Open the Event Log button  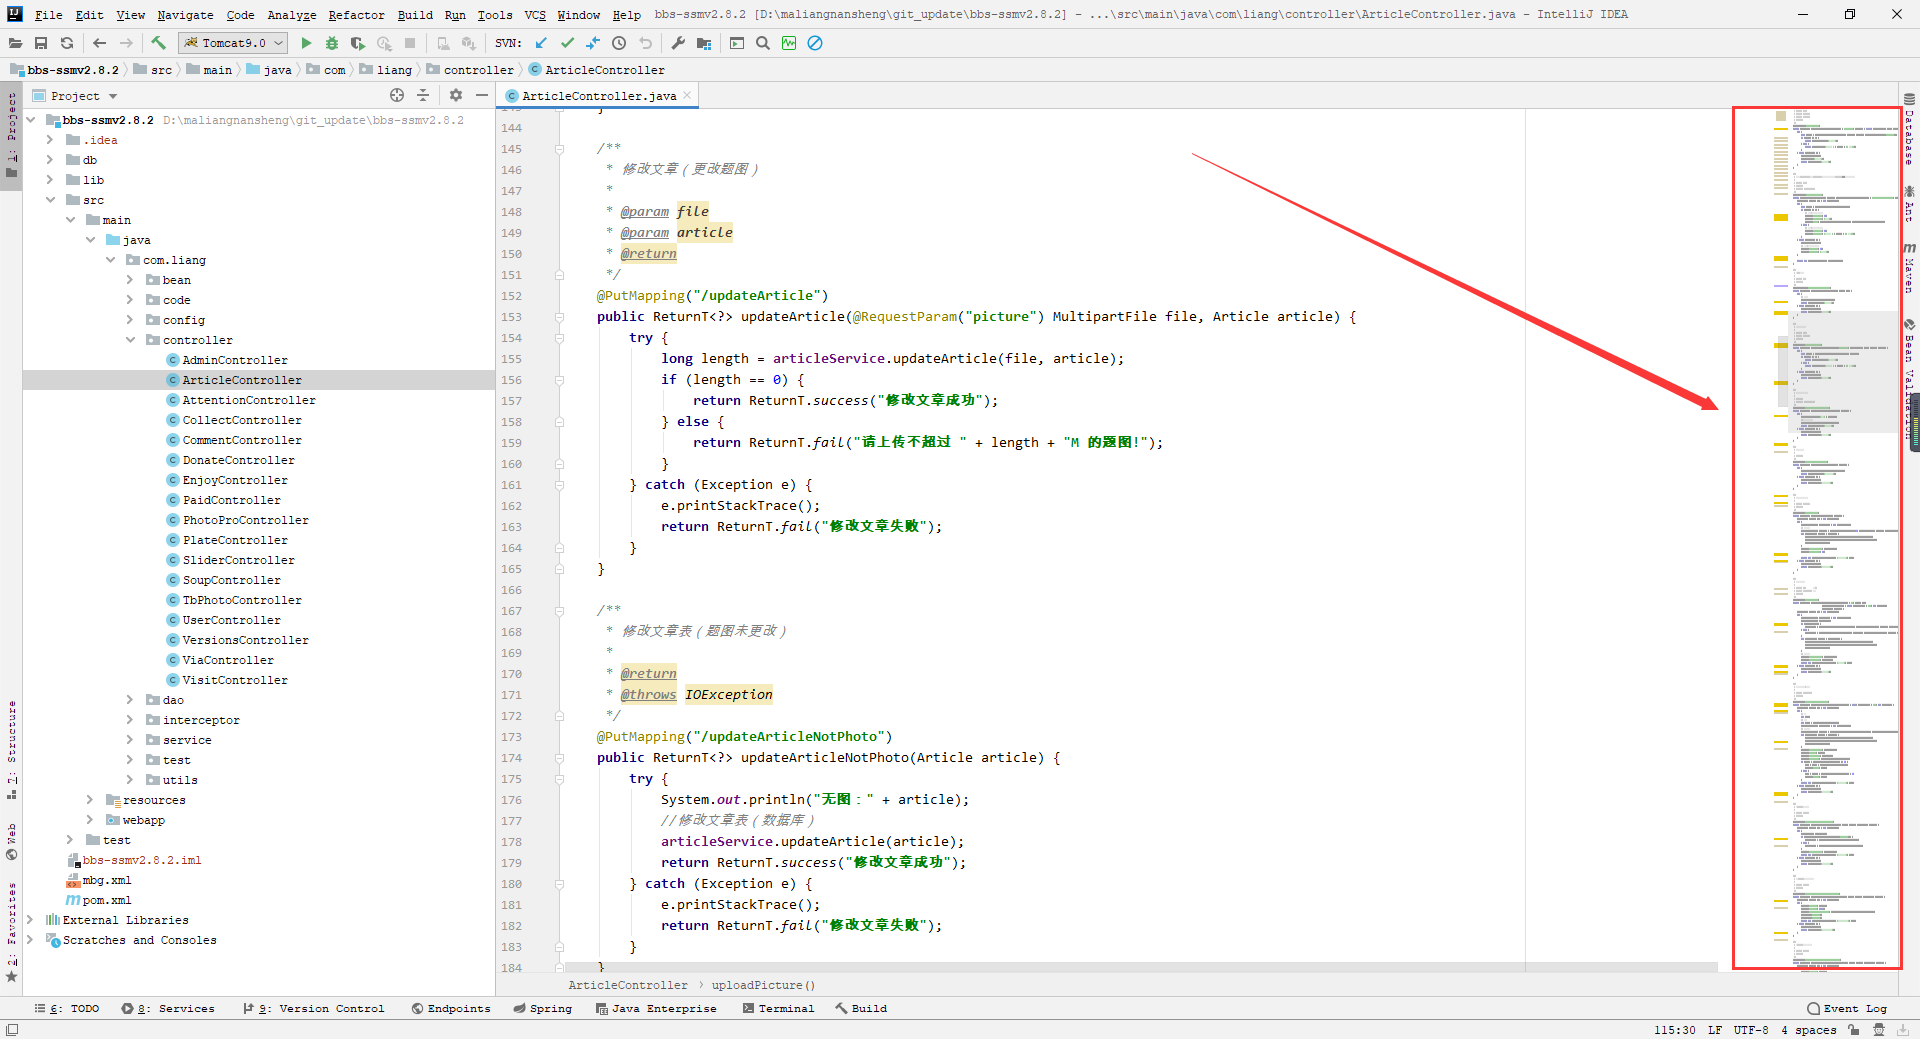[1847, 1008]
